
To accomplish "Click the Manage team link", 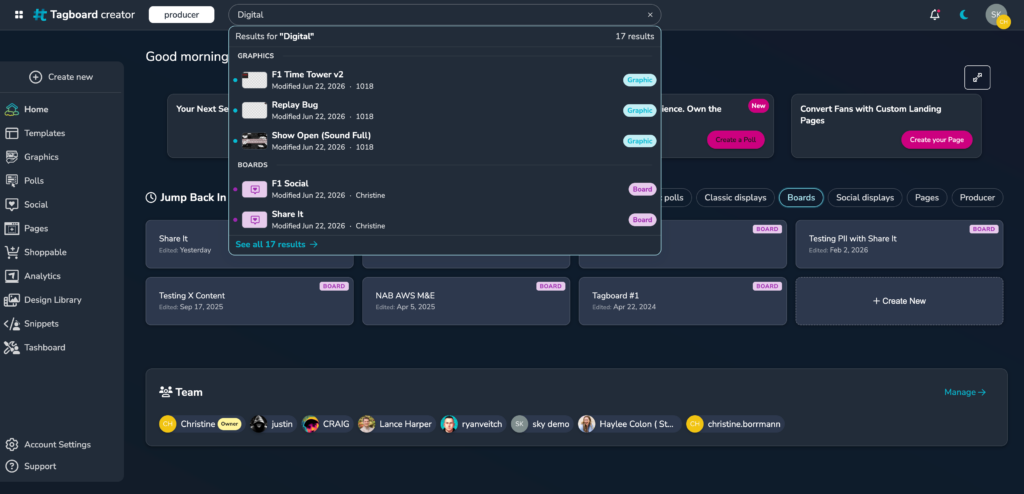I will point(965,393).
